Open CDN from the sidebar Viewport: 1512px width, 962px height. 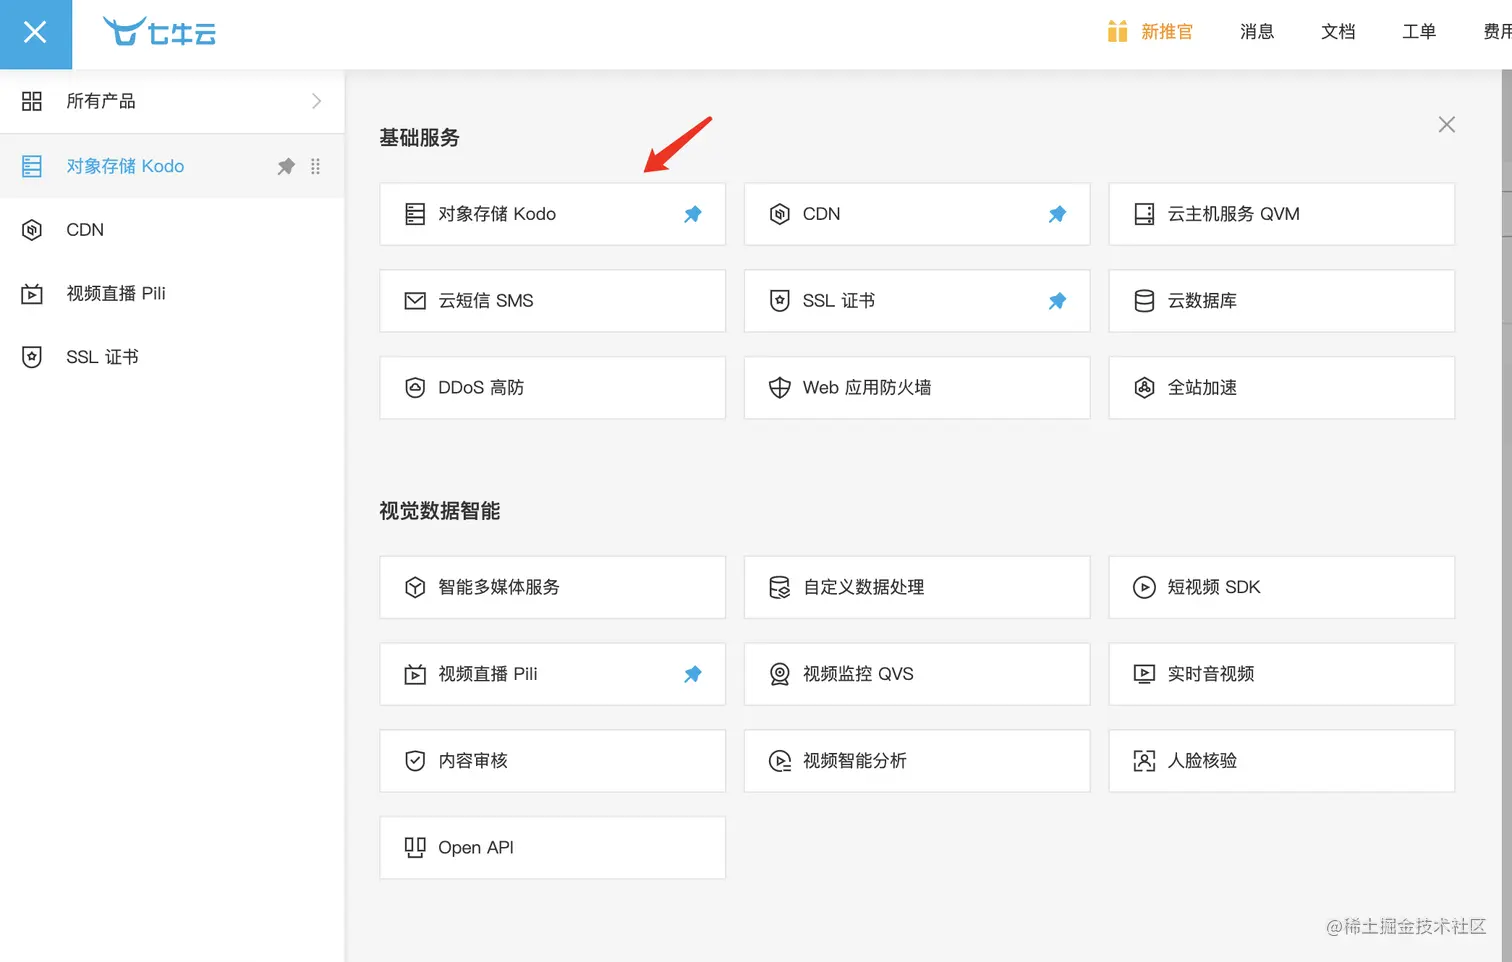(172, 230)
